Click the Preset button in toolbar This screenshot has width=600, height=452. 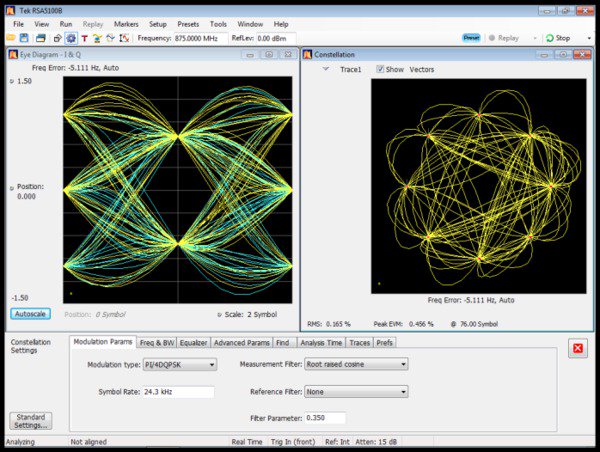471,38
